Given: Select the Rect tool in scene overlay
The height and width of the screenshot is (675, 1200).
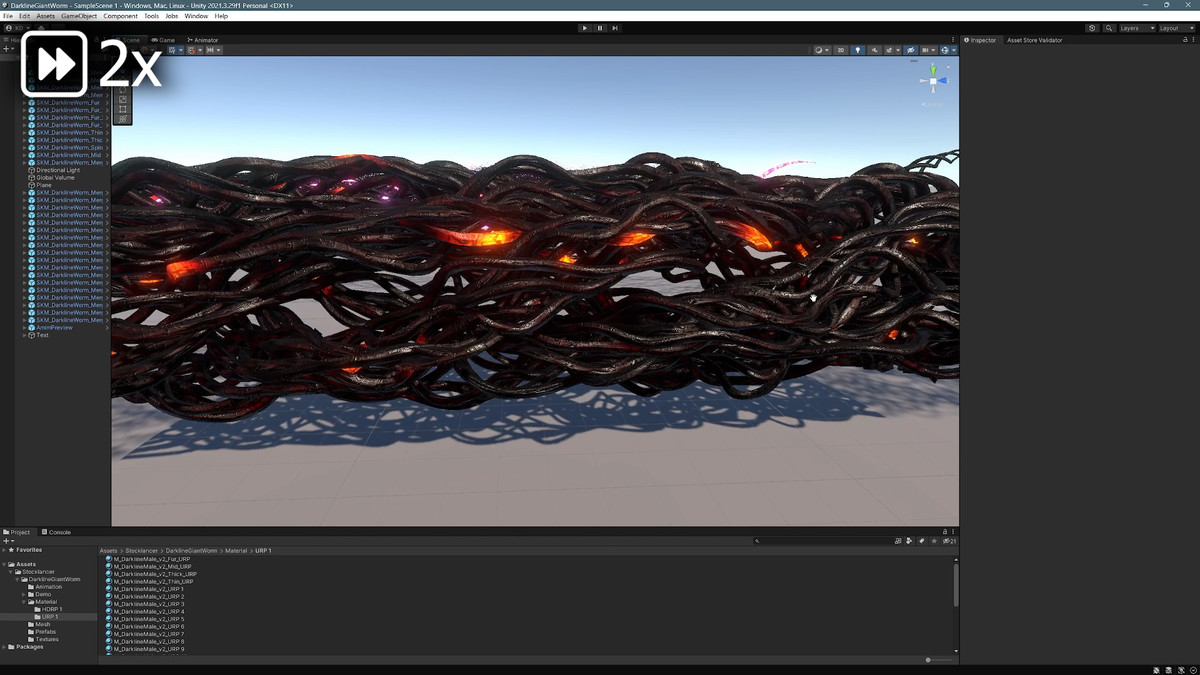Looking at the screenshot, I should (x=123, y=109).
